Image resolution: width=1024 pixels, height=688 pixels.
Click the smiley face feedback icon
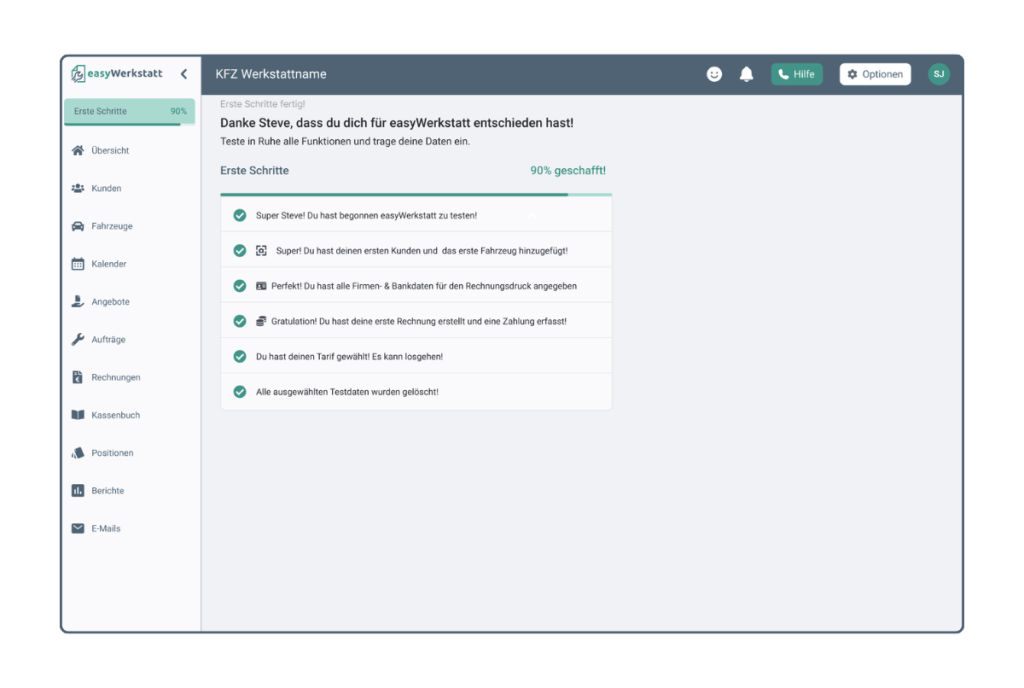pos(714,74)
